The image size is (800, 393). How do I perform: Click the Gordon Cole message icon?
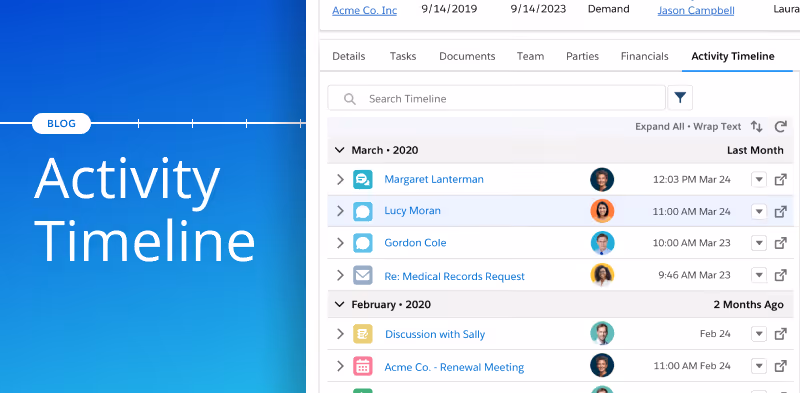point(363,243)
